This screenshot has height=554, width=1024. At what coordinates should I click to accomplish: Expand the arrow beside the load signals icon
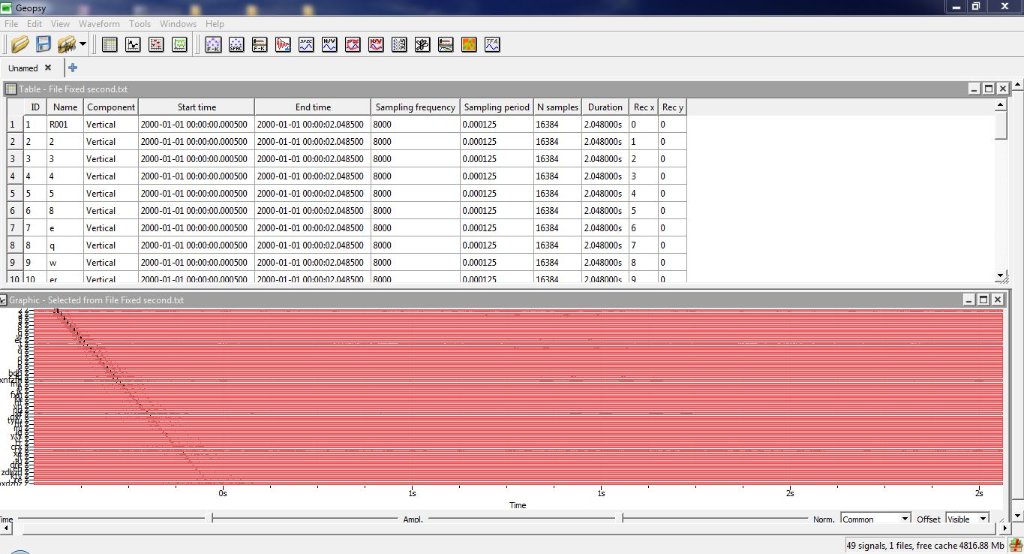[82, 44]
